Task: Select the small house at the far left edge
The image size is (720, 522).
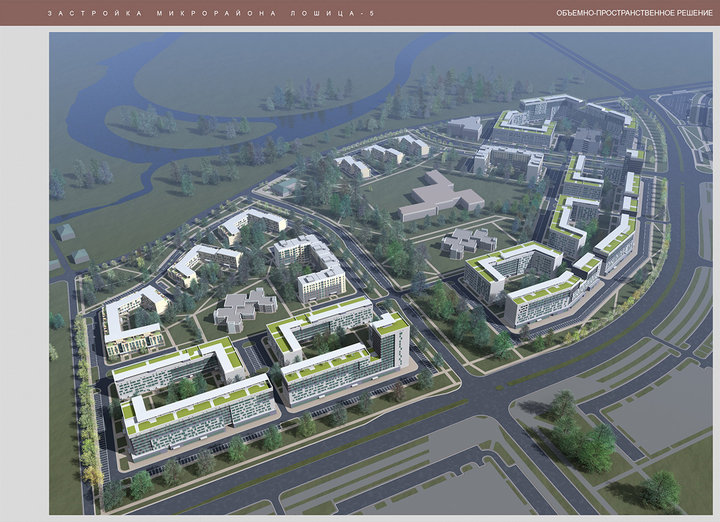Action: point(66,232)
